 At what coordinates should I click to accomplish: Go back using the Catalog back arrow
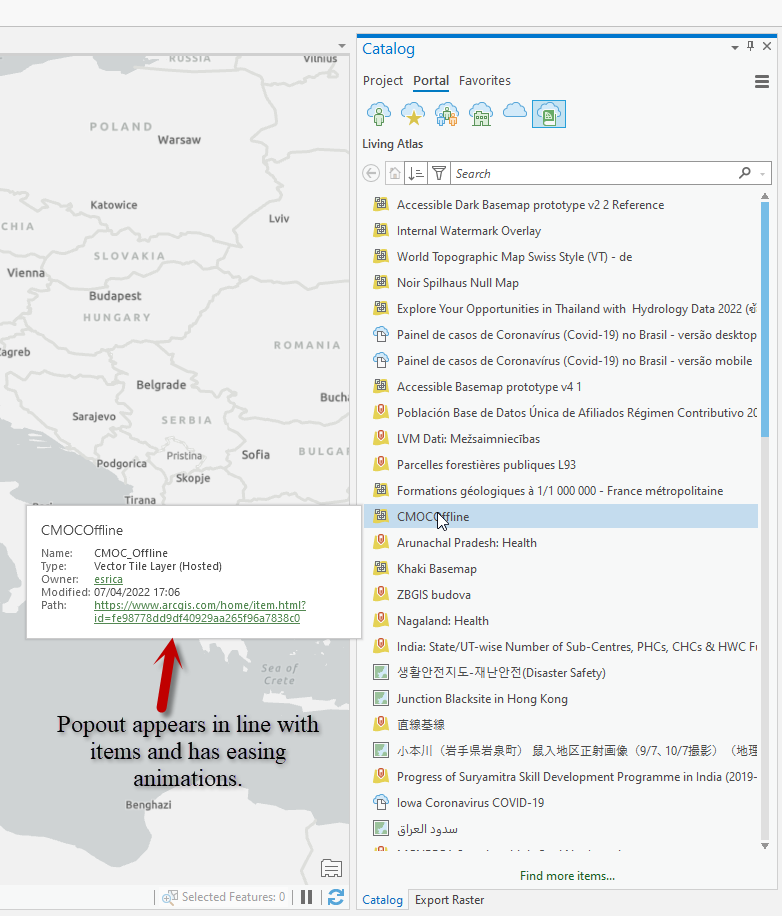(371, 174)
